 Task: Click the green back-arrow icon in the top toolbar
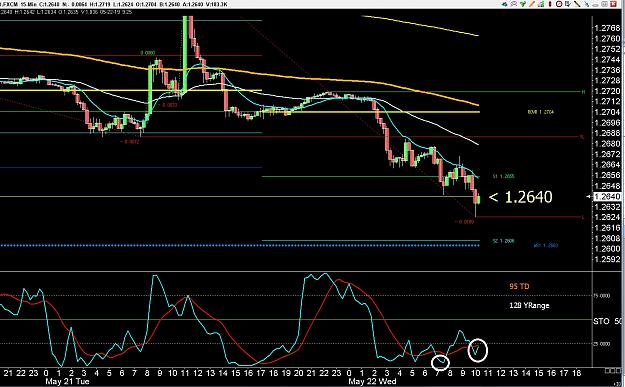point(505,4)
